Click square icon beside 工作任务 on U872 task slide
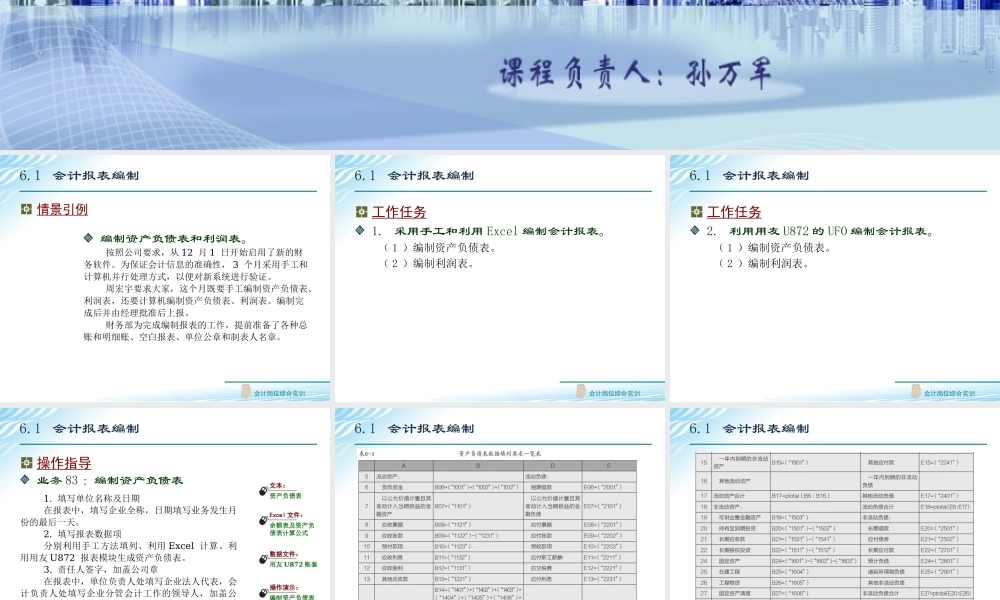 click(x=696, y=212)
